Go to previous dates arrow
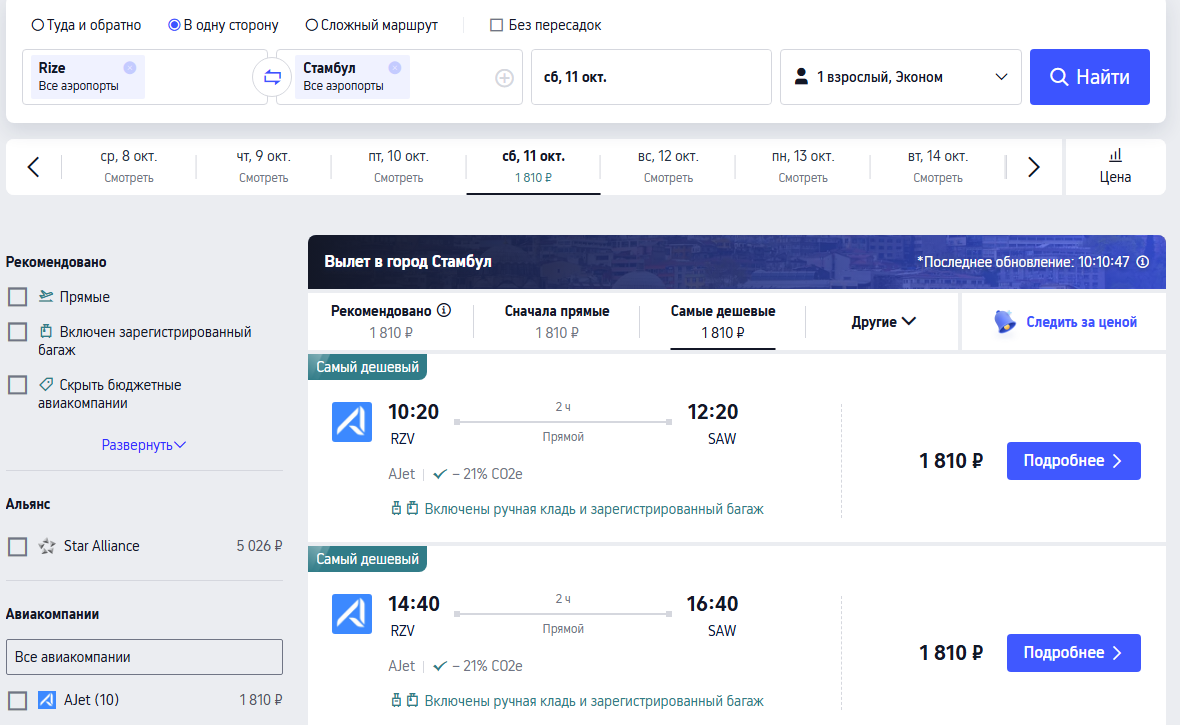The image size is (1180, 725). (33, 166)
